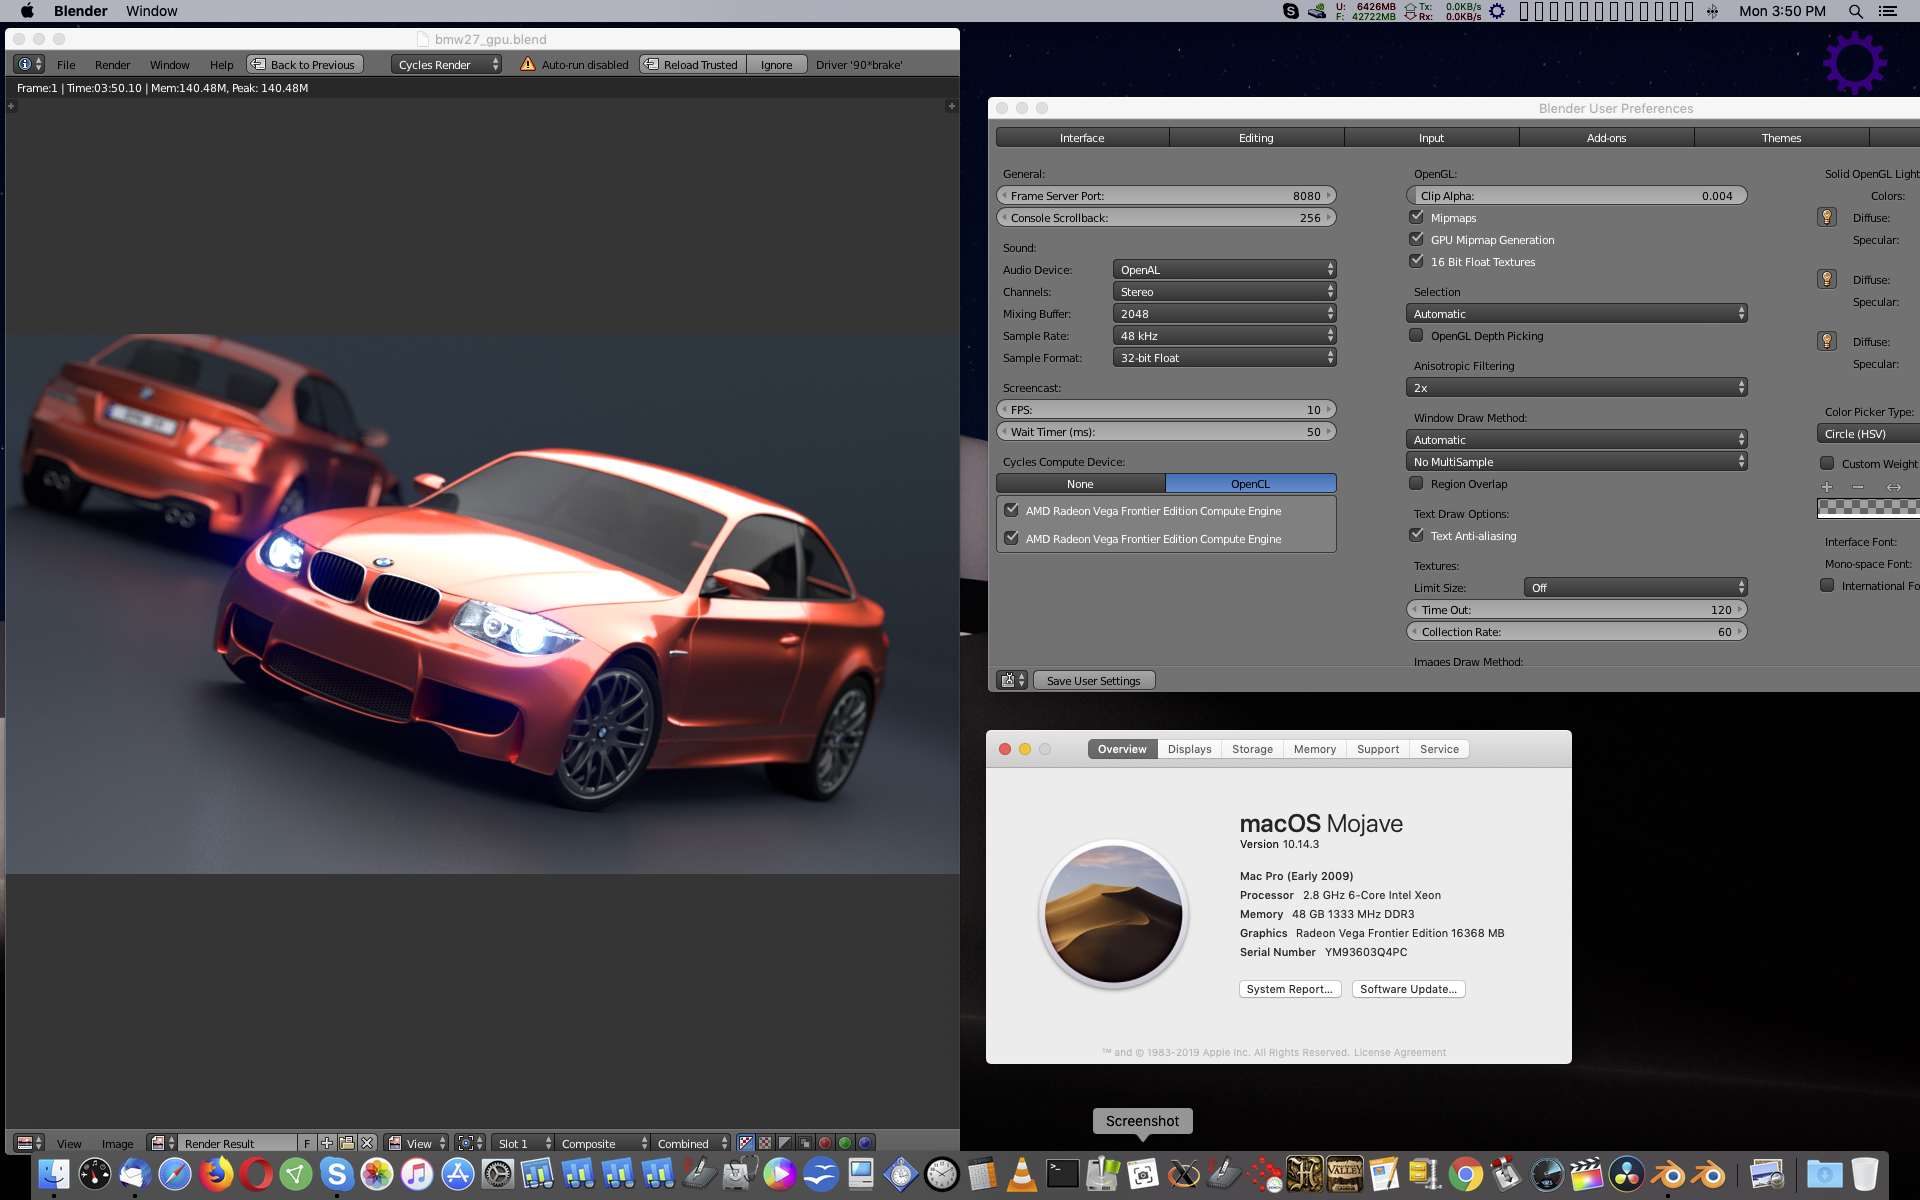Open the Cycles Render engine dropdown
Viewport: 1920px width, 1200px height.
coord(446,64)
